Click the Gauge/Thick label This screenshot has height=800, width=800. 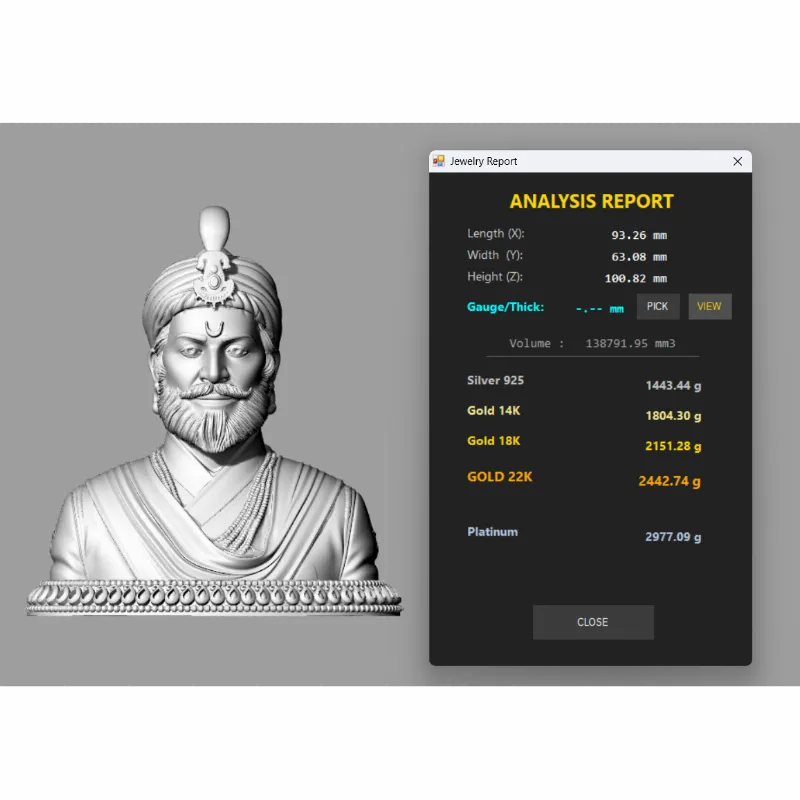(505, 307)
